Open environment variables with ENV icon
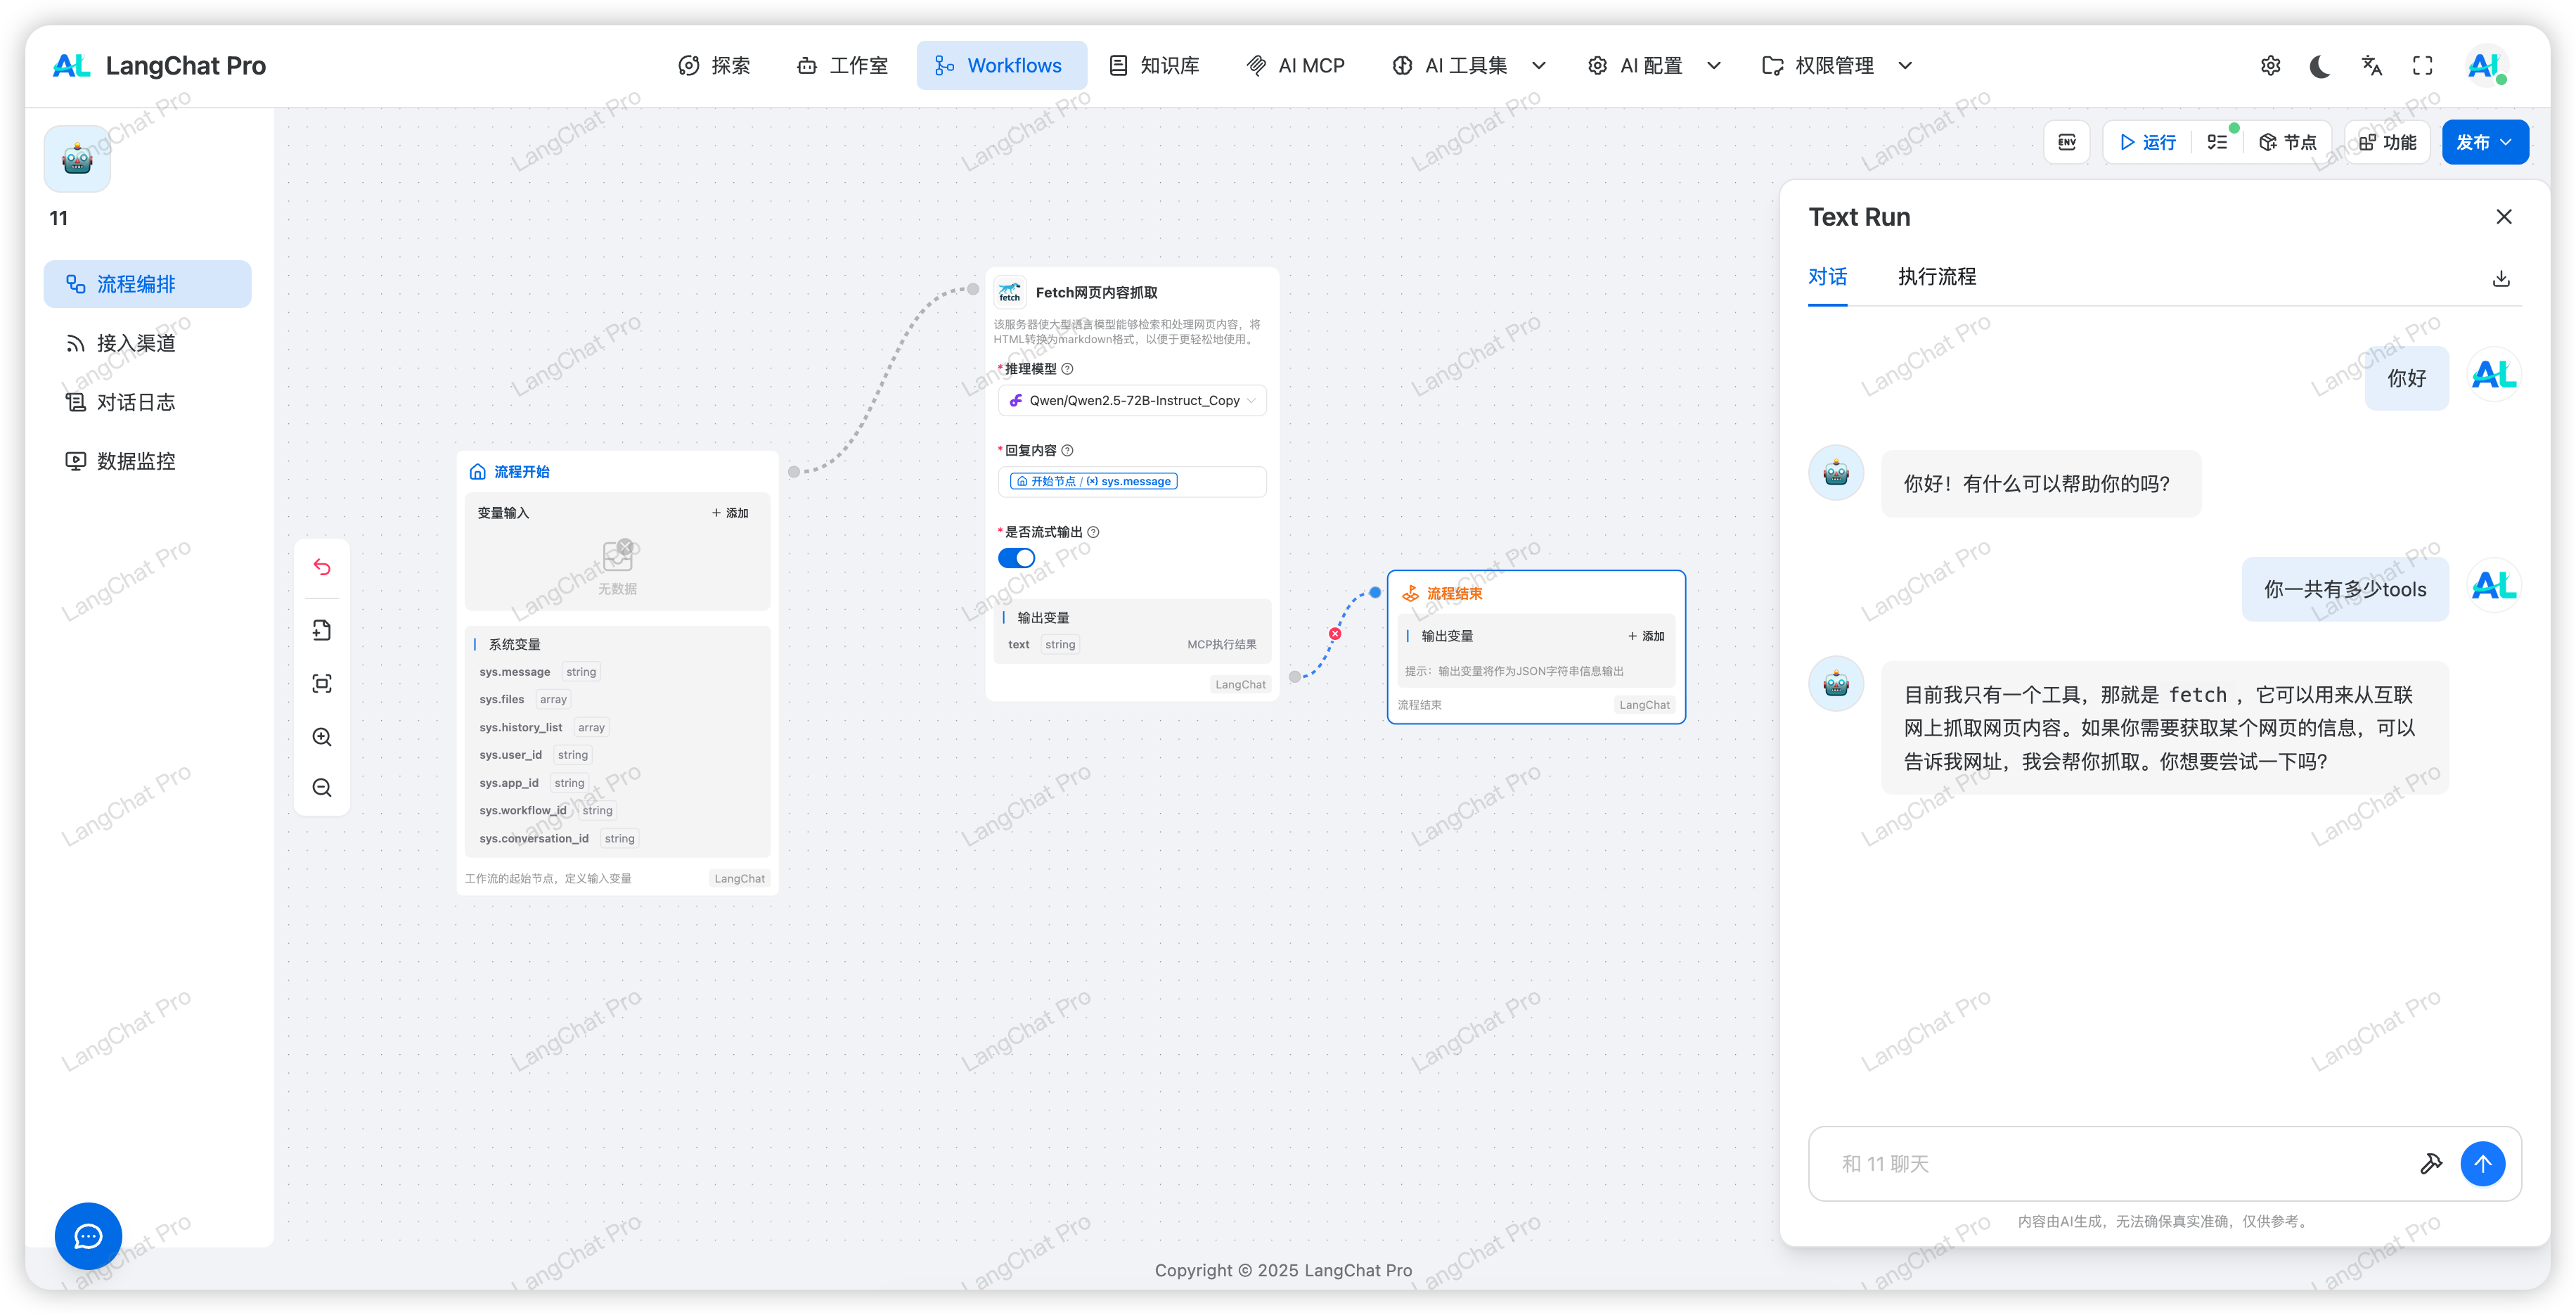Screen dimensions: 2576x1315 coord(2066,142)
